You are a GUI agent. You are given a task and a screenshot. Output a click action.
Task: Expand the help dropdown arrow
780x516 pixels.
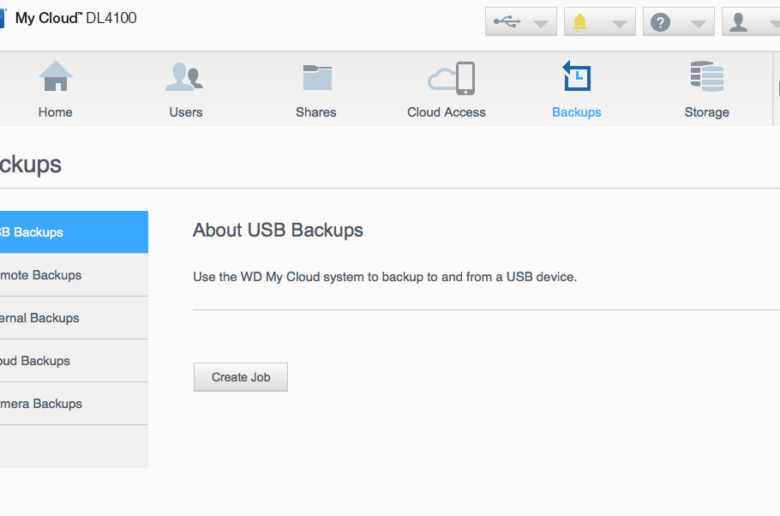[x=698, y=23]
